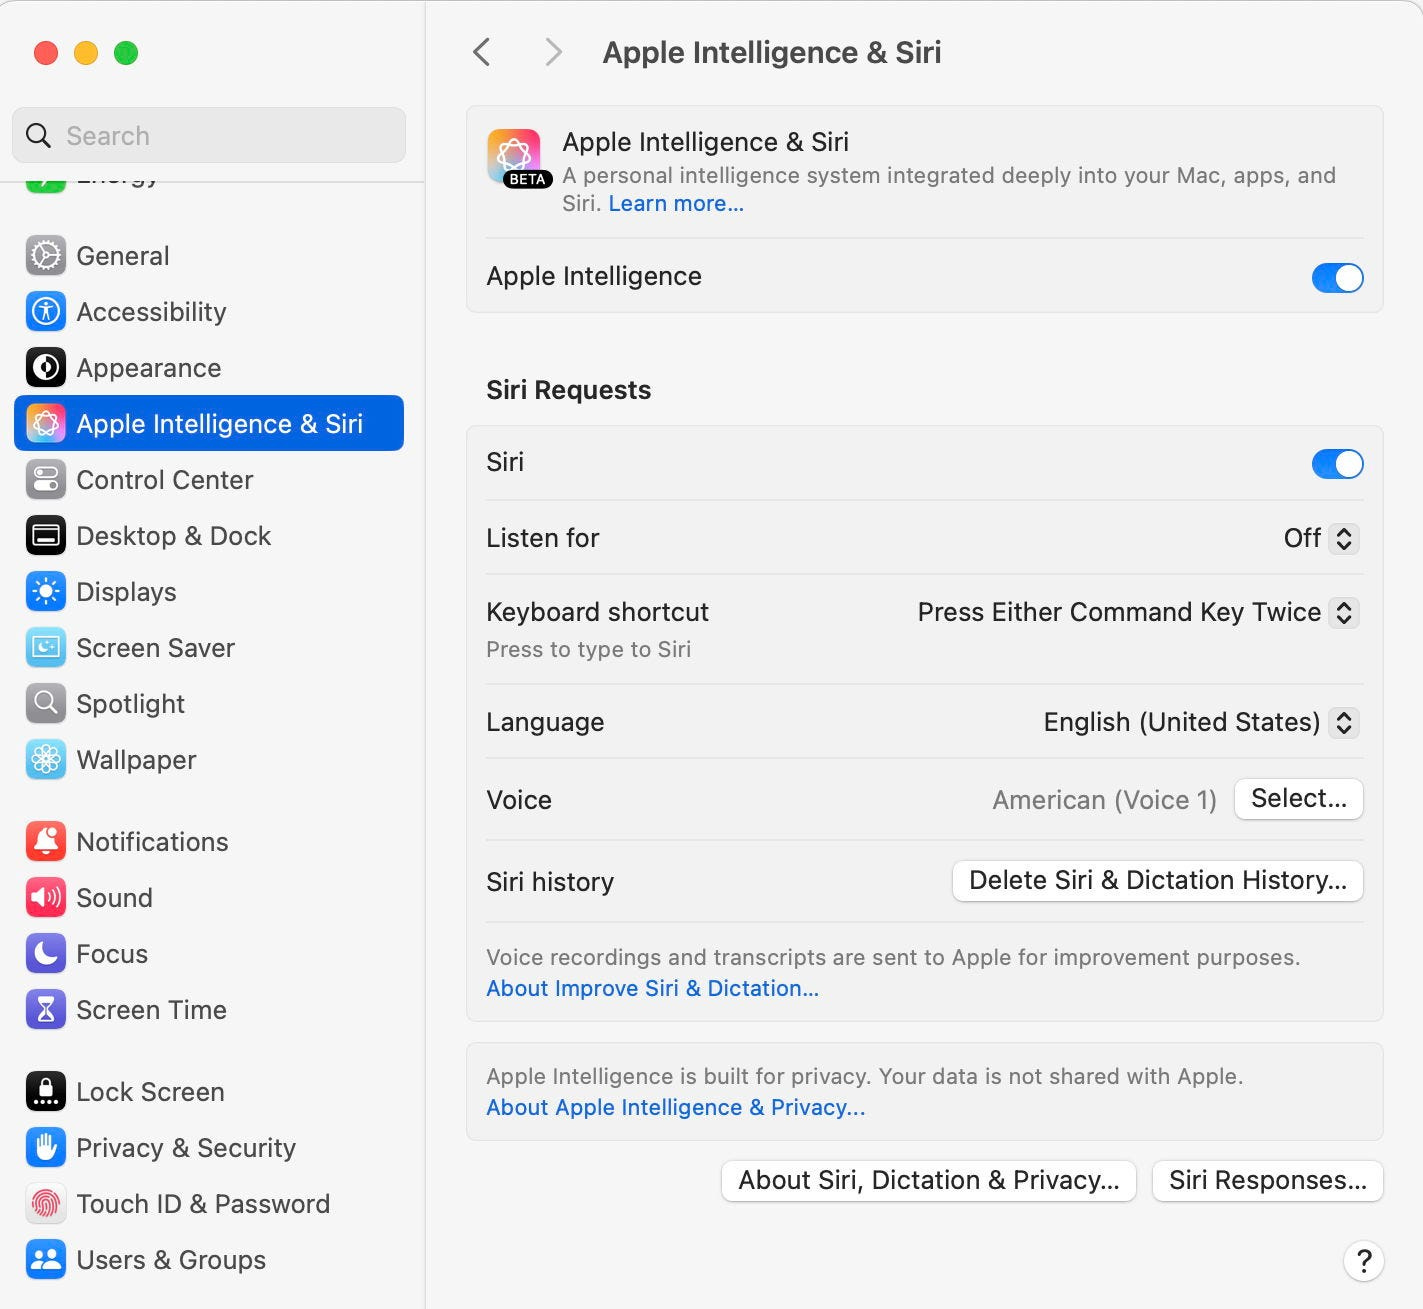
Task: Open Control Center settings
Action: 209,480
